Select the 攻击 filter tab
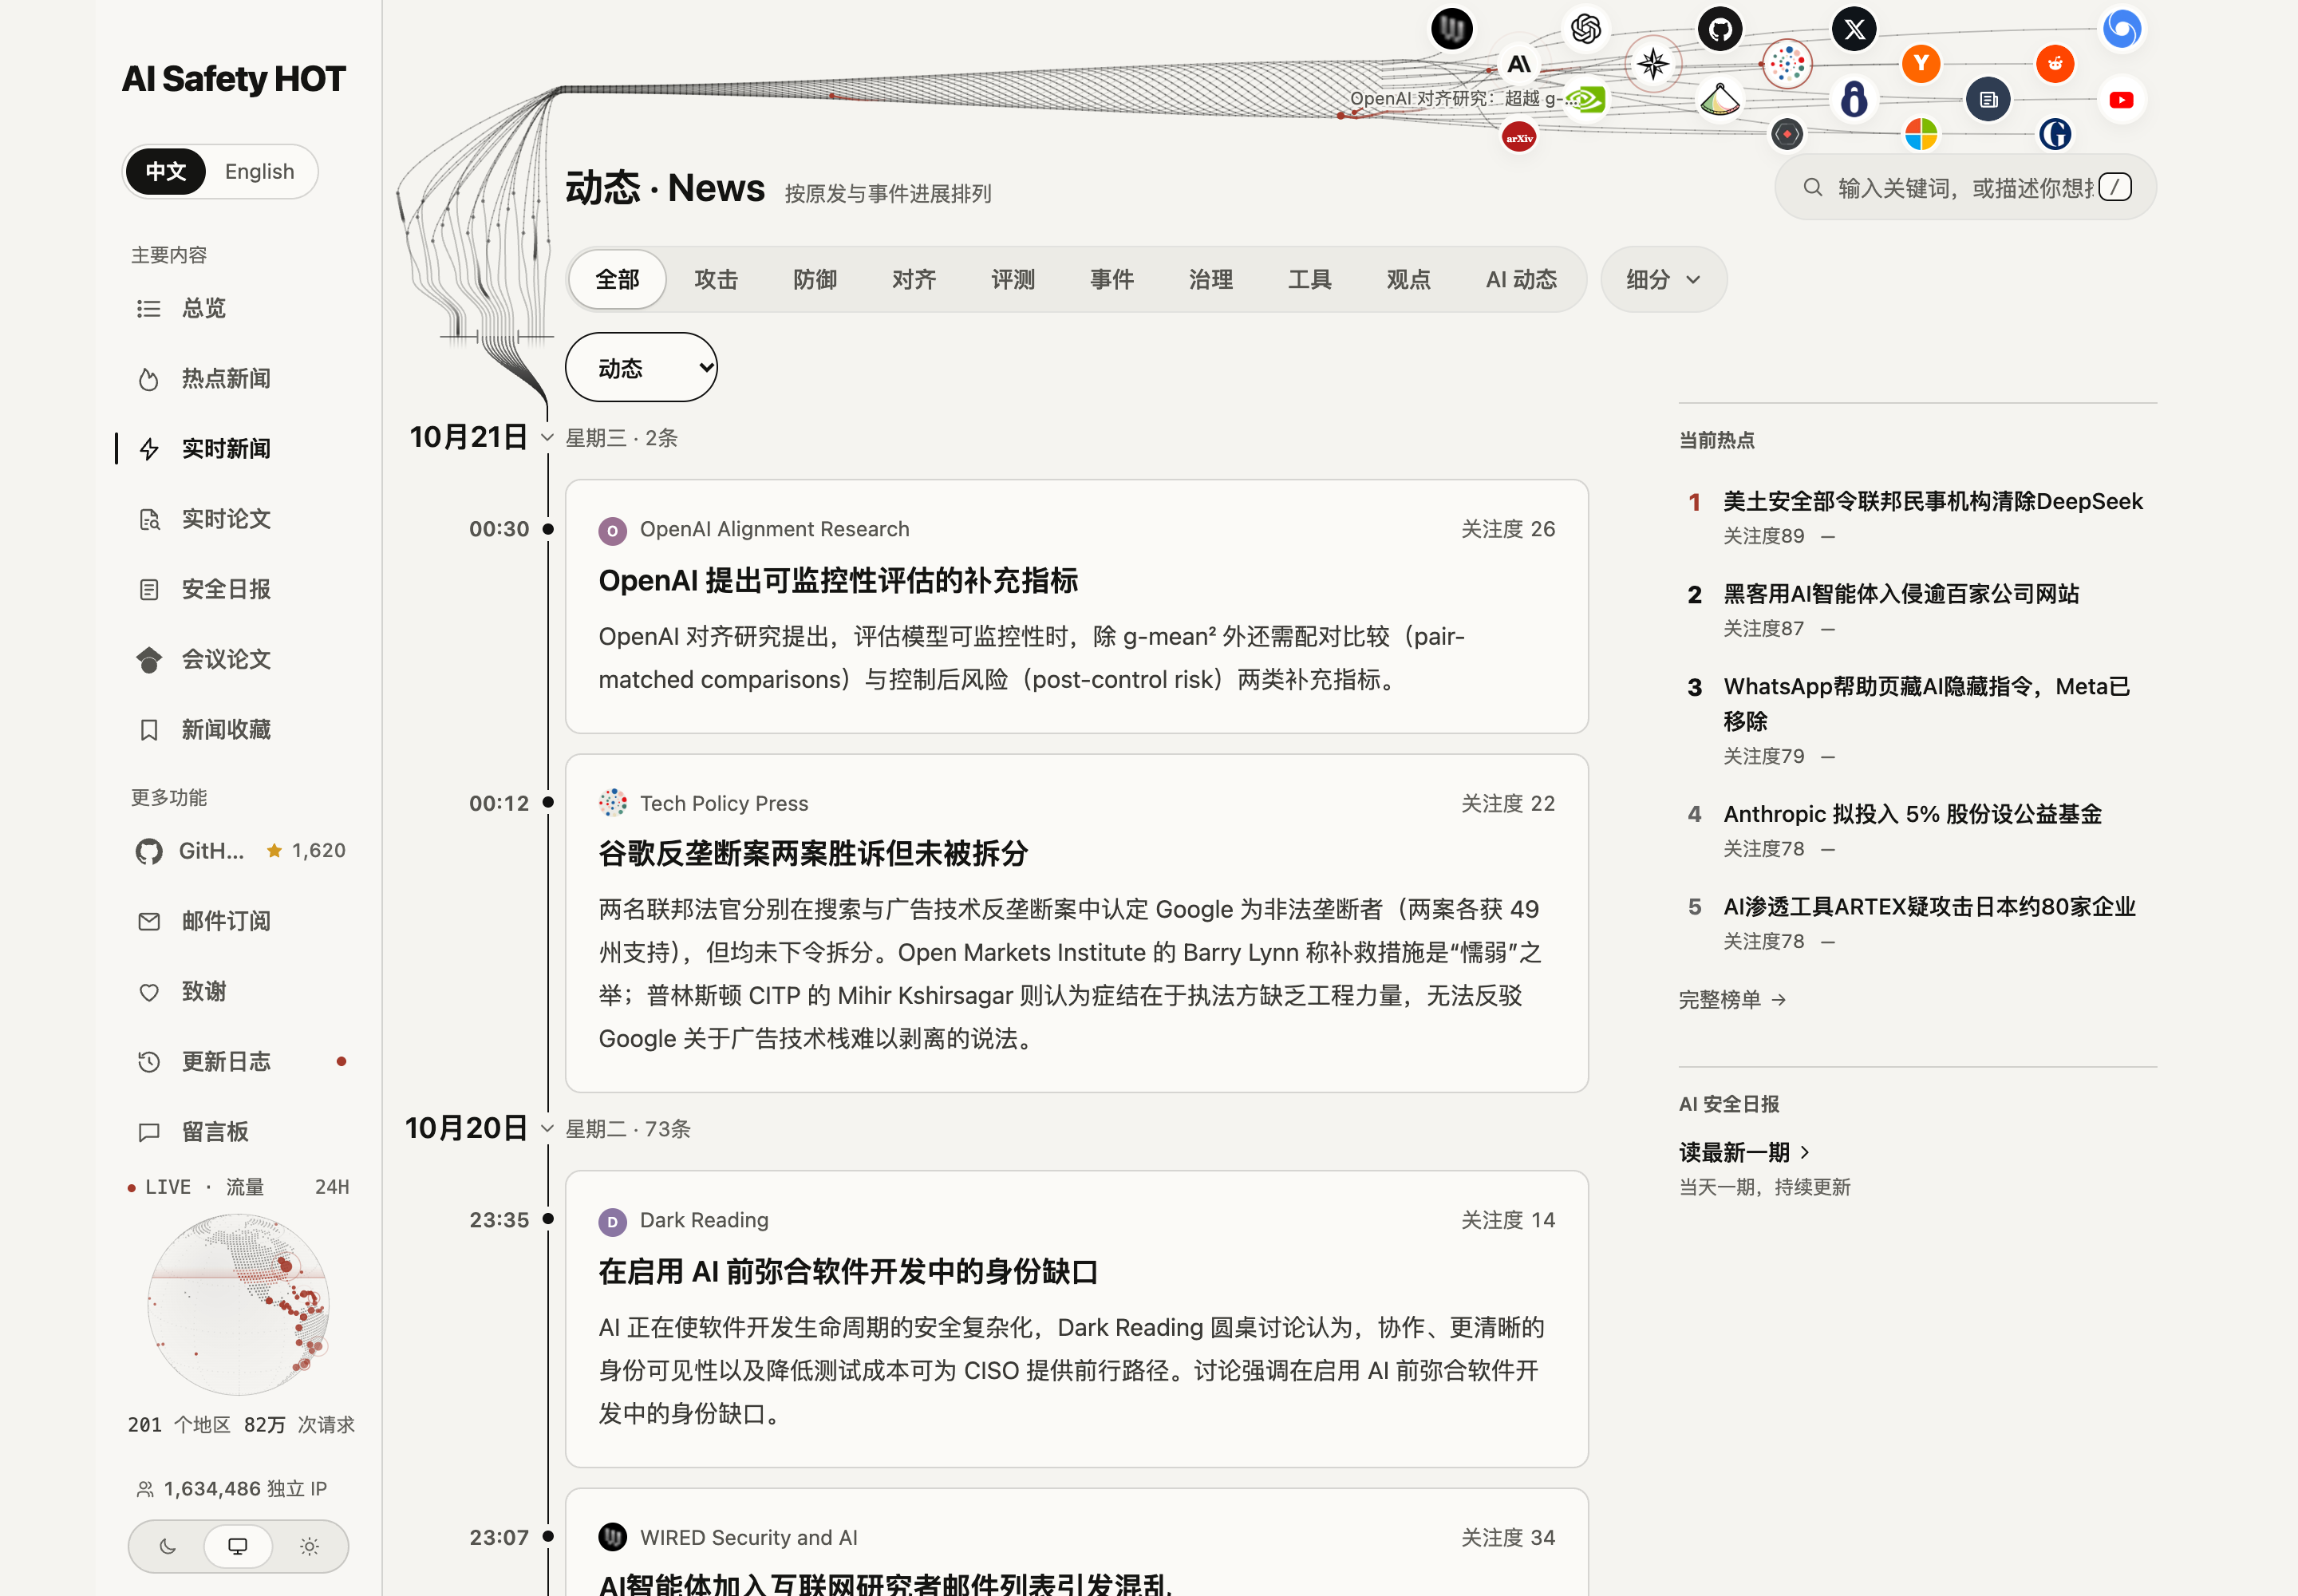2298x1596 pixels. click(716, 279)
